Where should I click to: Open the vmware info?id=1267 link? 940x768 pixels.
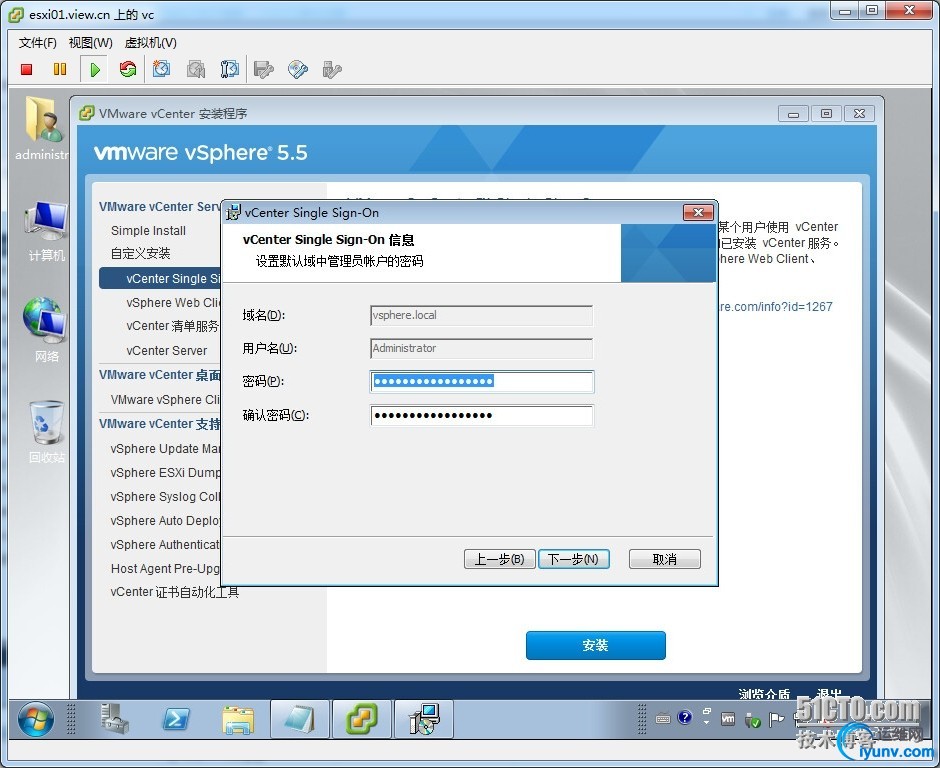(x=775, y=307)
